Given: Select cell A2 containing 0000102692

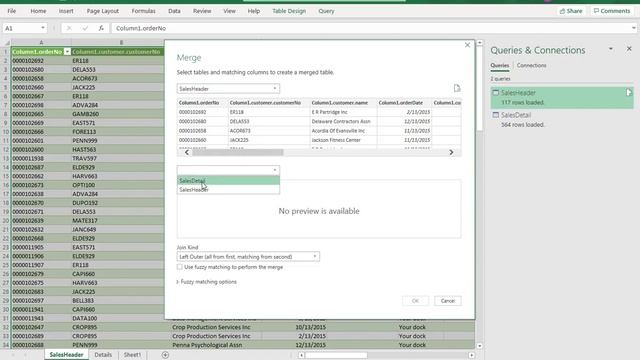Looking at the screenshot, I should click(x=41, y=61).
